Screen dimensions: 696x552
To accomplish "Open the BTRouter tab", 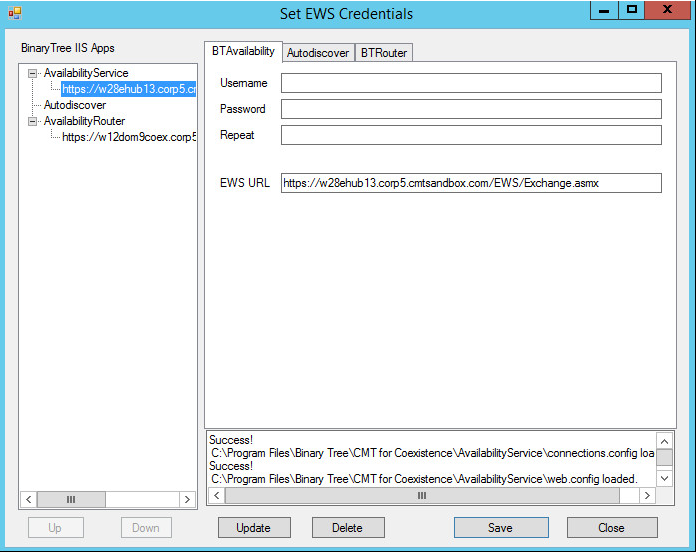I will point(384,52).
